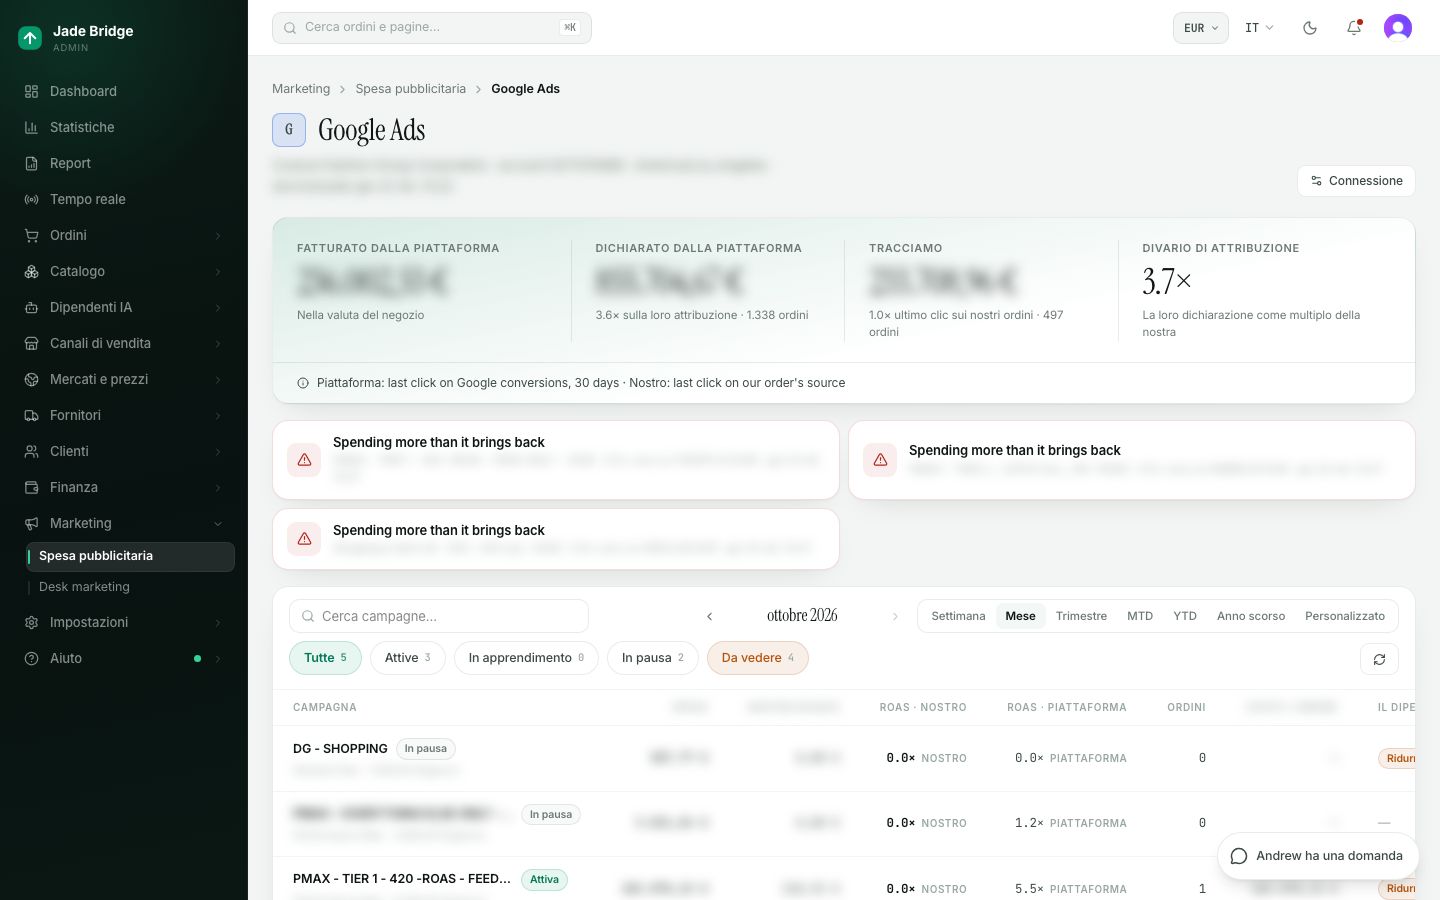Click the Report document icon
This screenshot has height=900, width=1440.
tap(31, 163)
